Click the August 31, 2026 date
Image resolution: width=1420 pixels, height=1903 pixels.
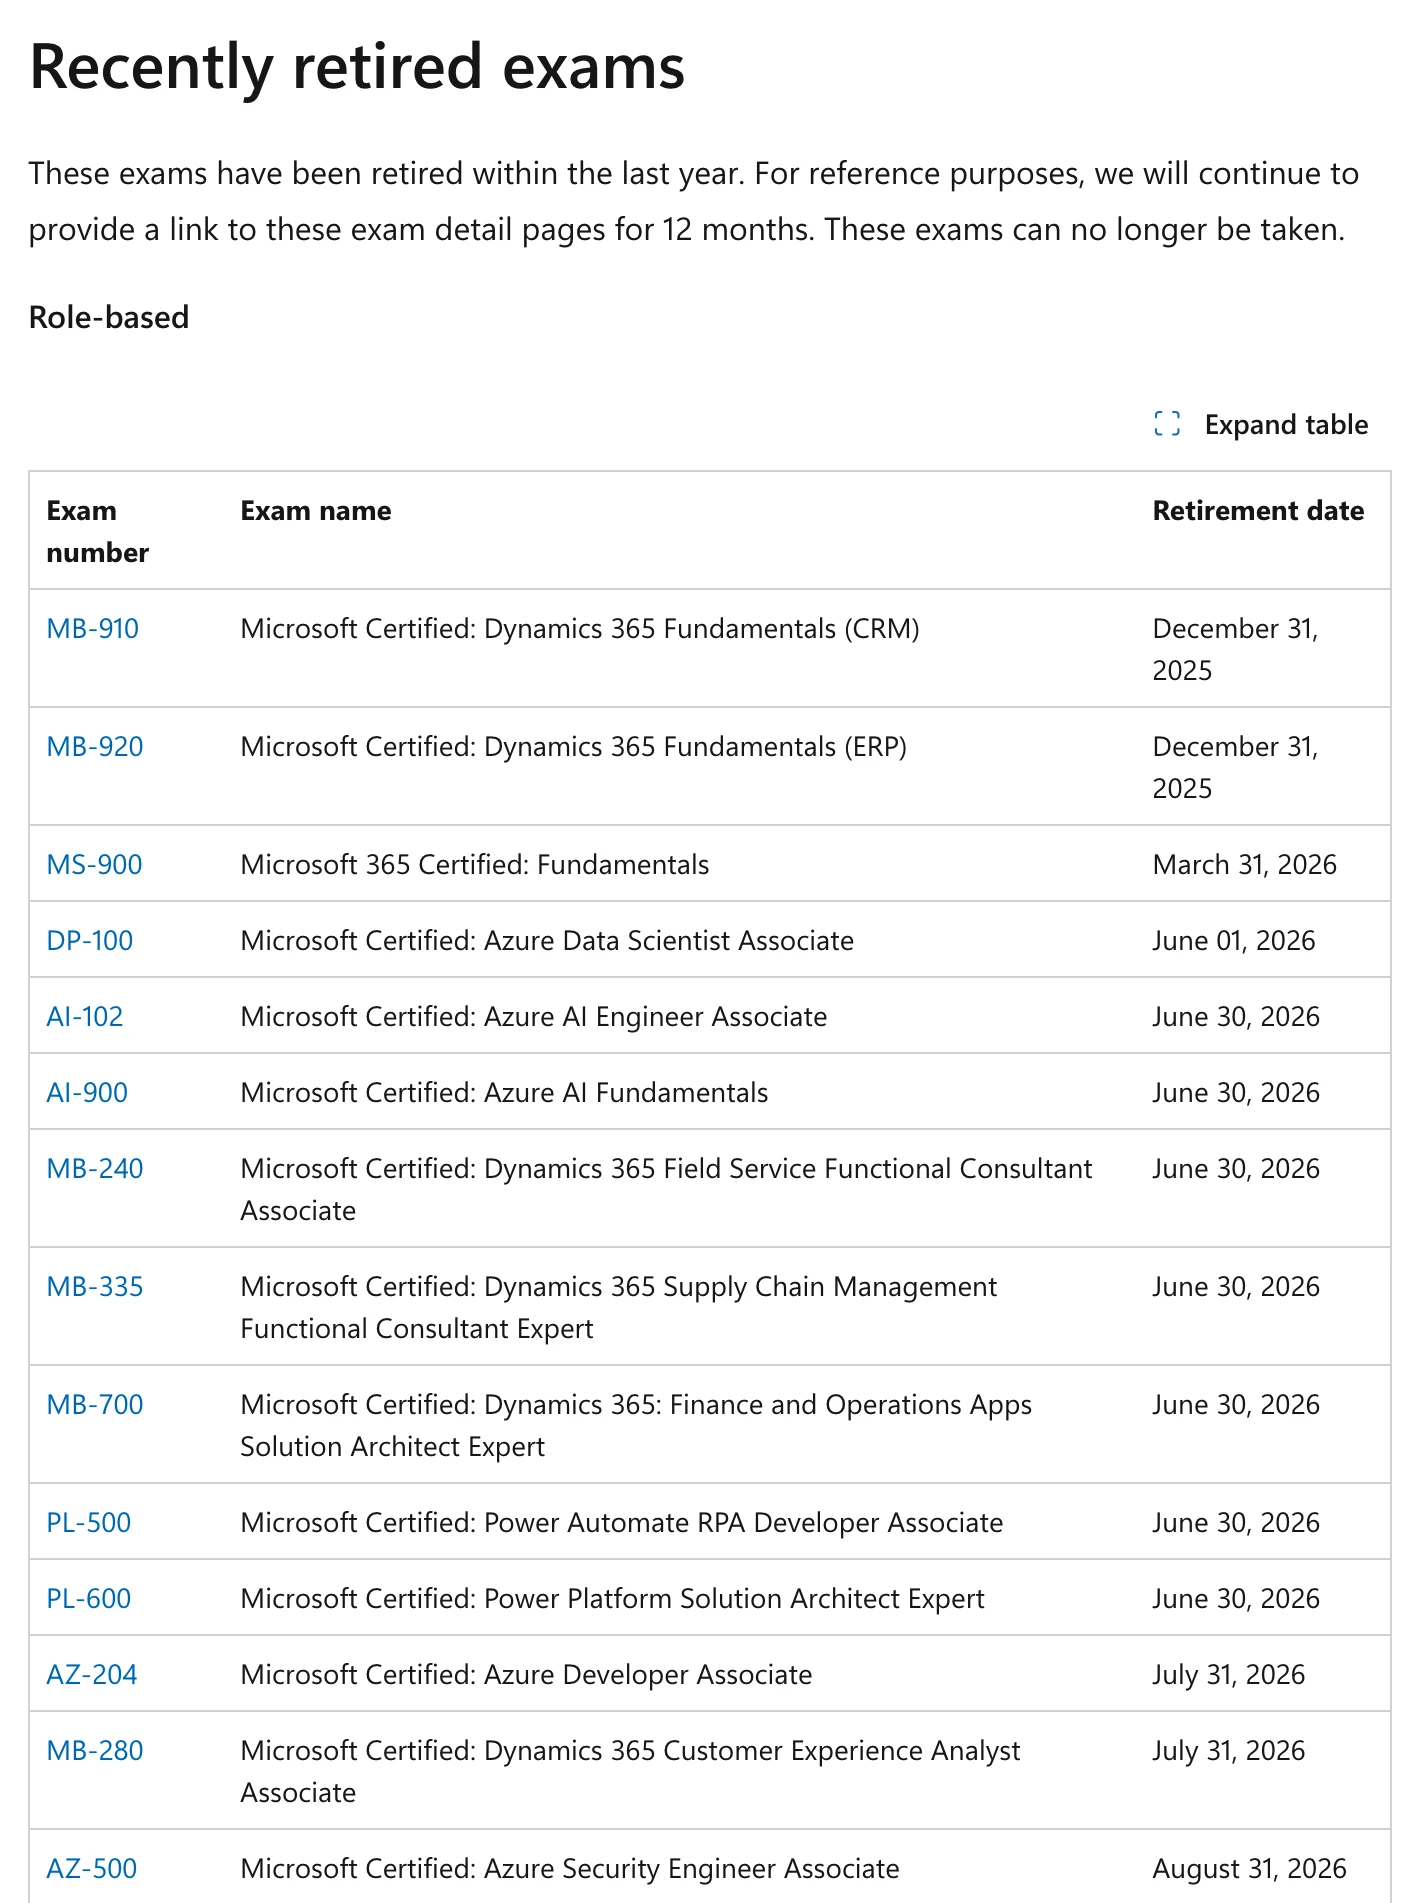coord(1250,1869)
